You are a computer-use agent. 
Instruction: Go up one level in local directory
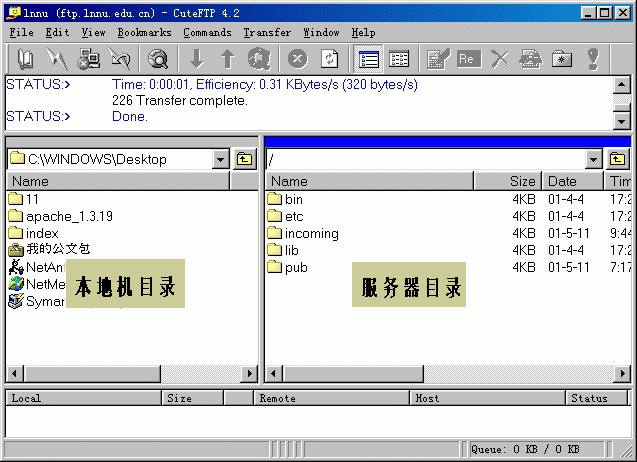click(244, 159)
